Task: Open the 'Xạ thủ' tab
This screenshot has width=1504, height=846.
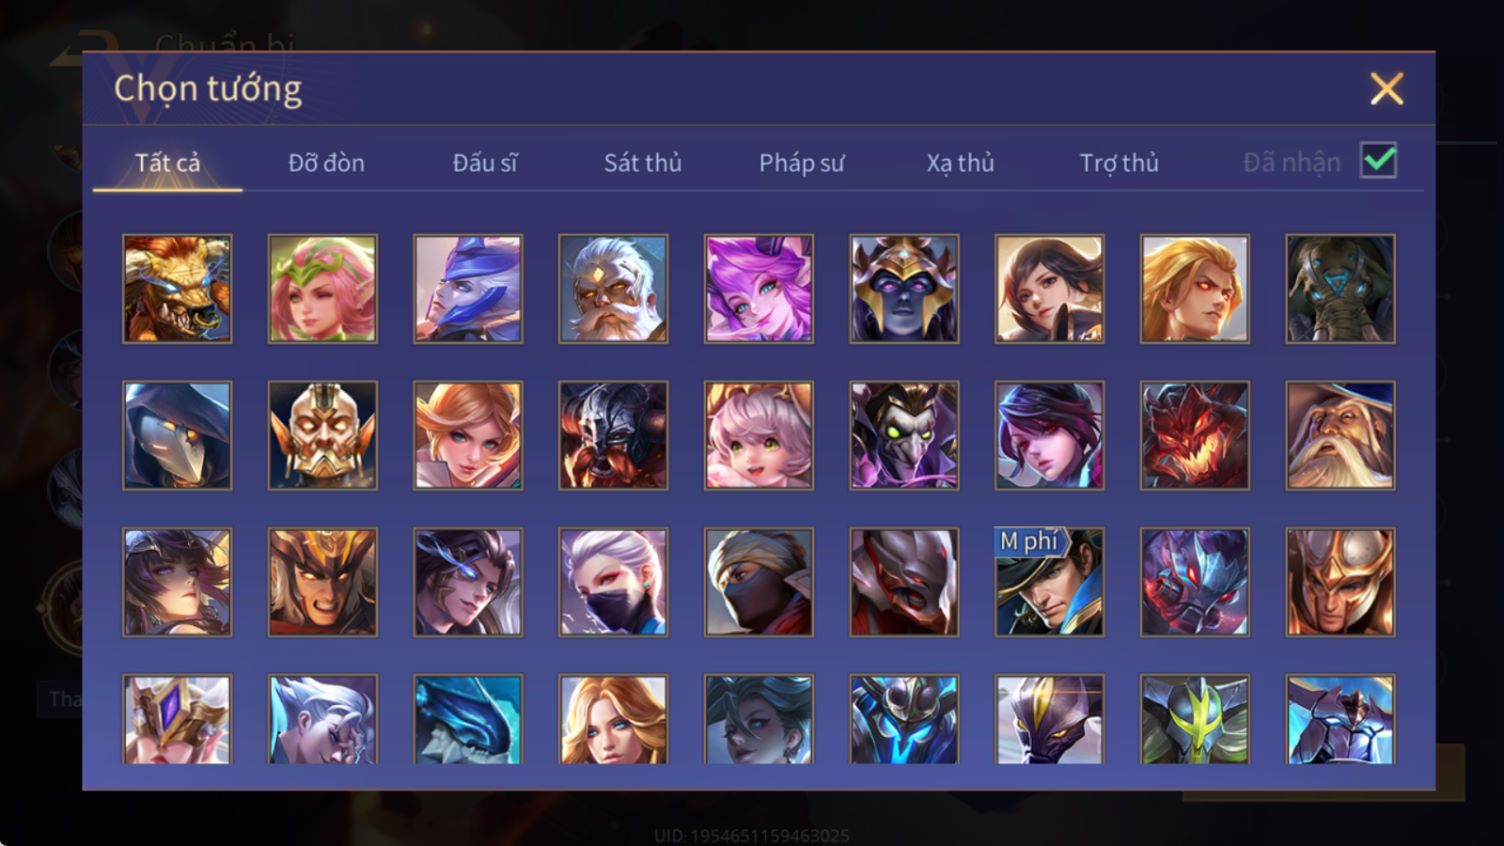Action: (960, 162)
